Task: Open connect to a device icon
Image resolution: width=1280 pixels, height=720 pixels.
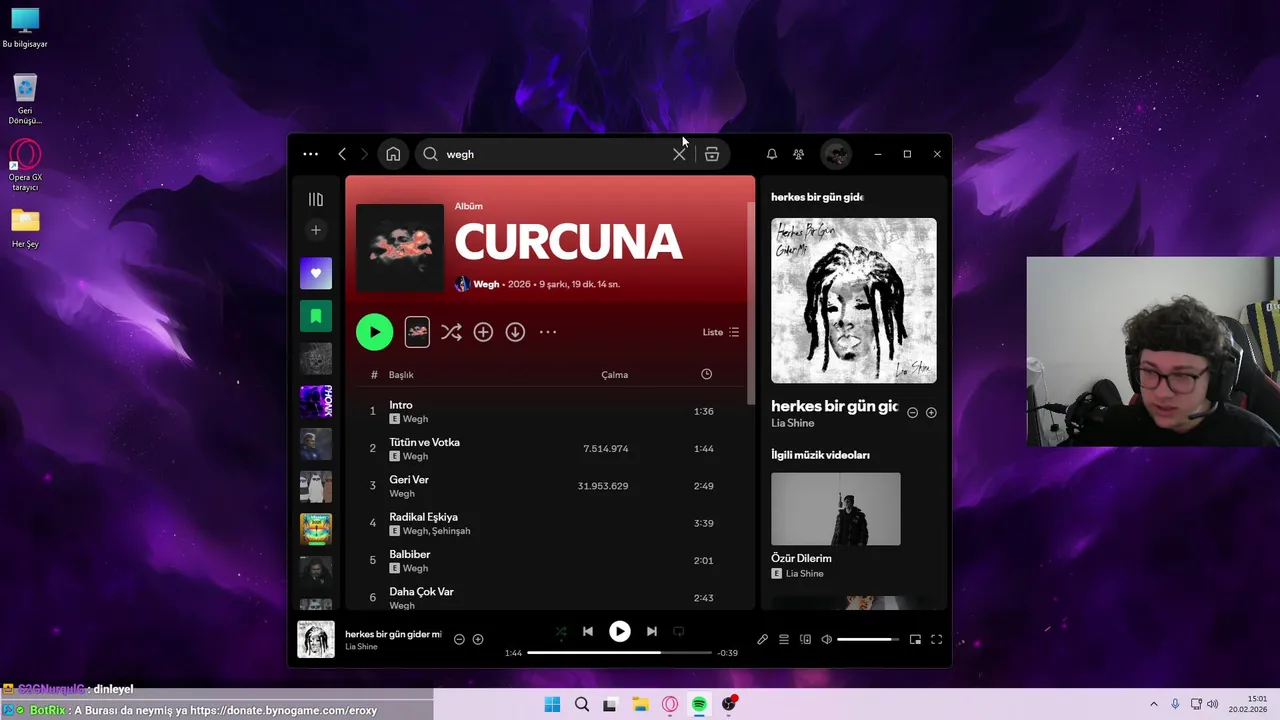Action: point(805,639)
